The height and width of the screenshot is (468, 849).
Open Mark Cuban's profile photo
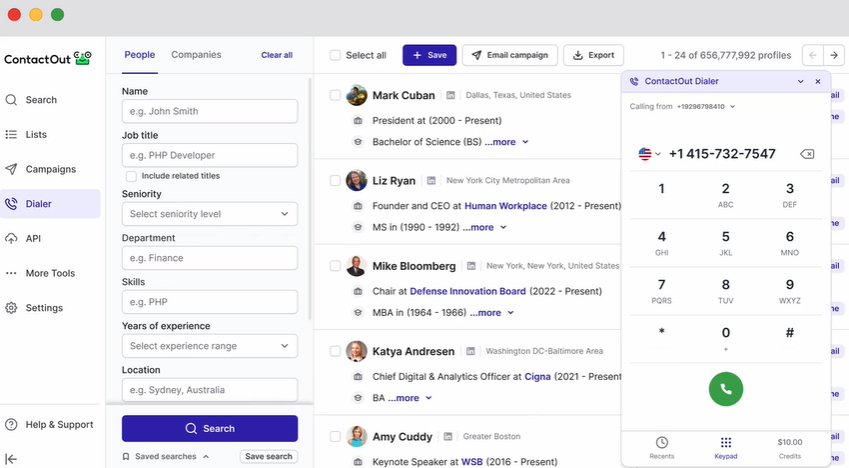click(357, 95)
